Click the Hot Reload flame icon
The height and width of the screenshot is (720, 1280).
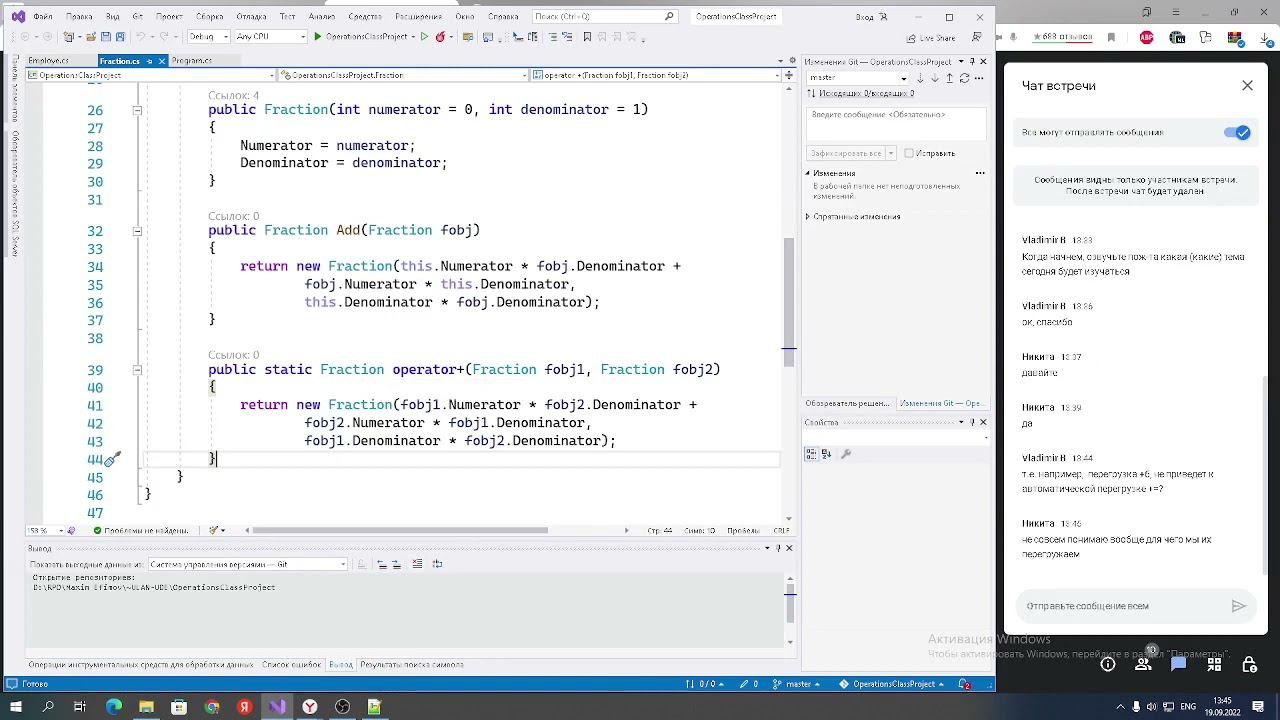point(440,37)
